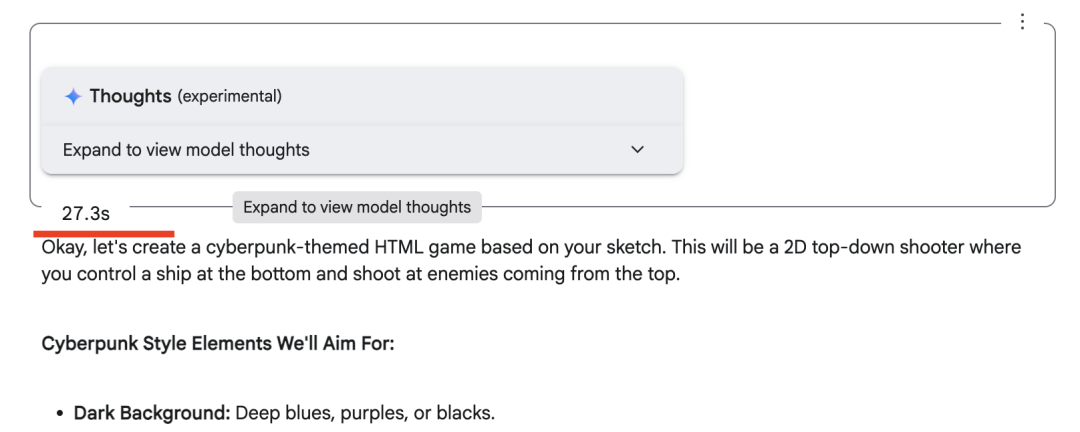Click the blue sparkle Thoughts icon
The width and height of the screenshot is (1080, 432).
72,97
